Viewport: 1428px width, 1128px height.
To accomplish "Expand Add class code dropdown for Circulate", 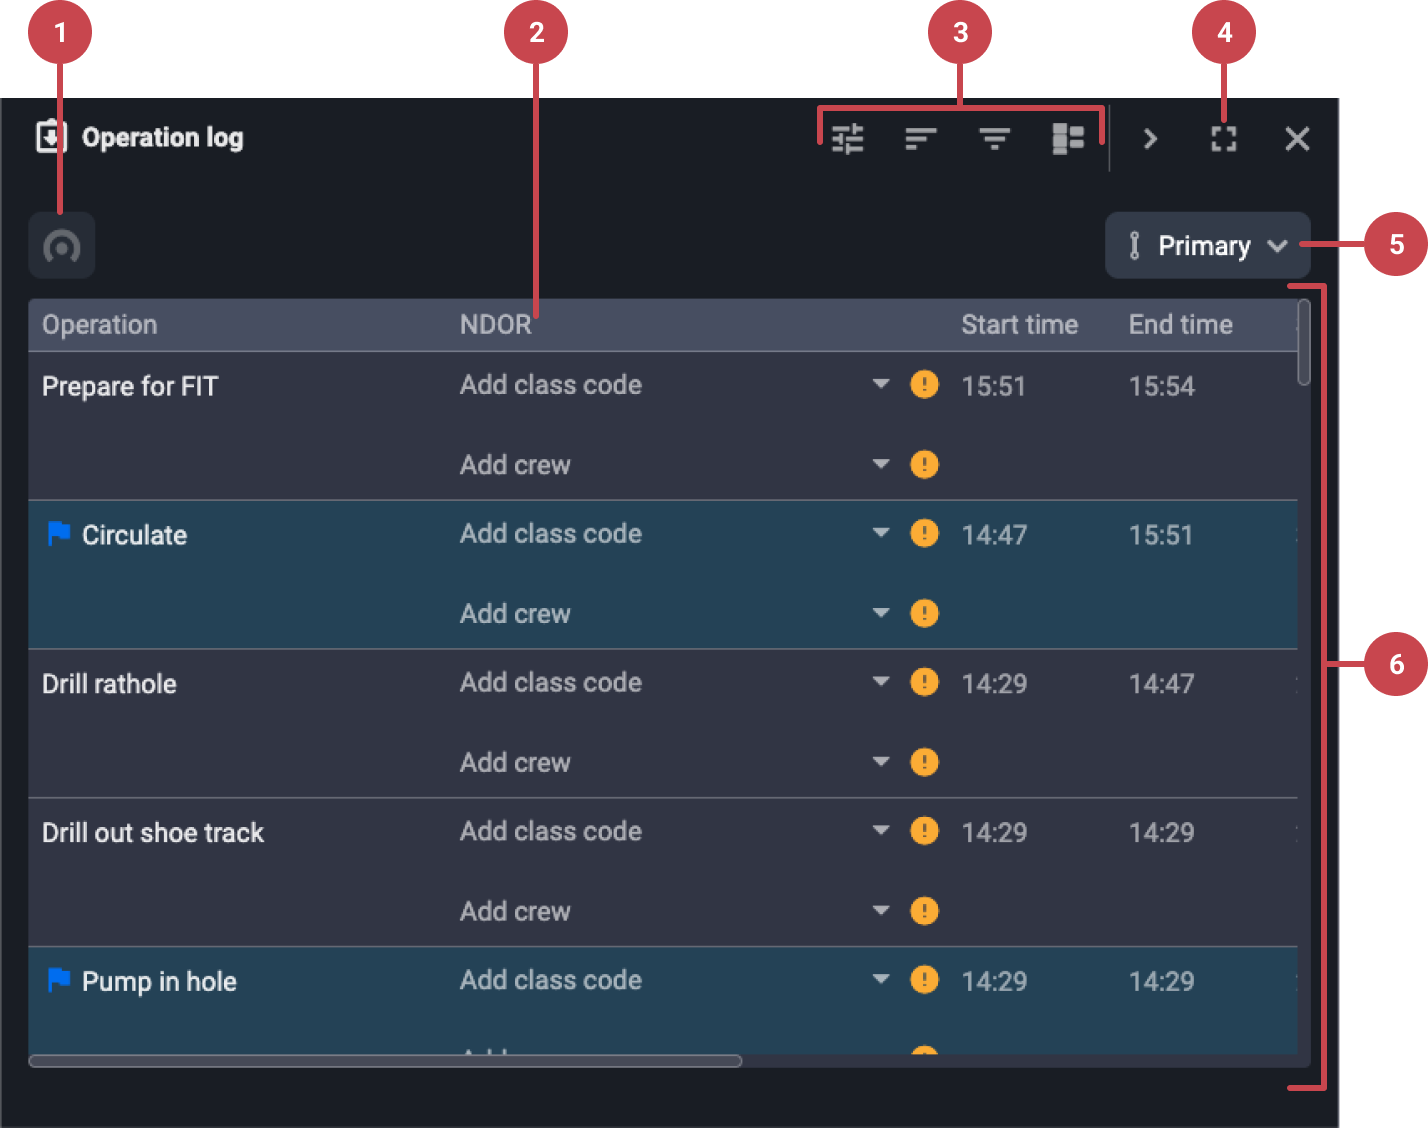I will [x=880, y=533].
